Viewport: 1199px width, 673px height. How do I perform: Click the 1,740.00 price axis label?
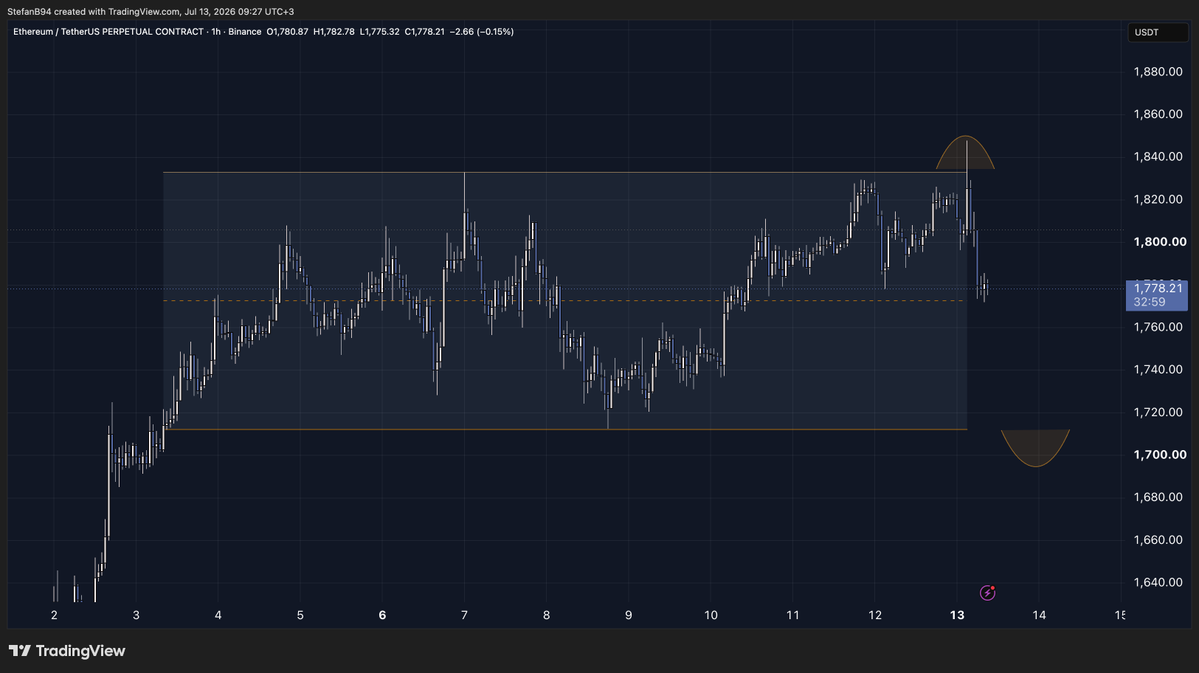pyautogui.click(x=1158, y=369)
